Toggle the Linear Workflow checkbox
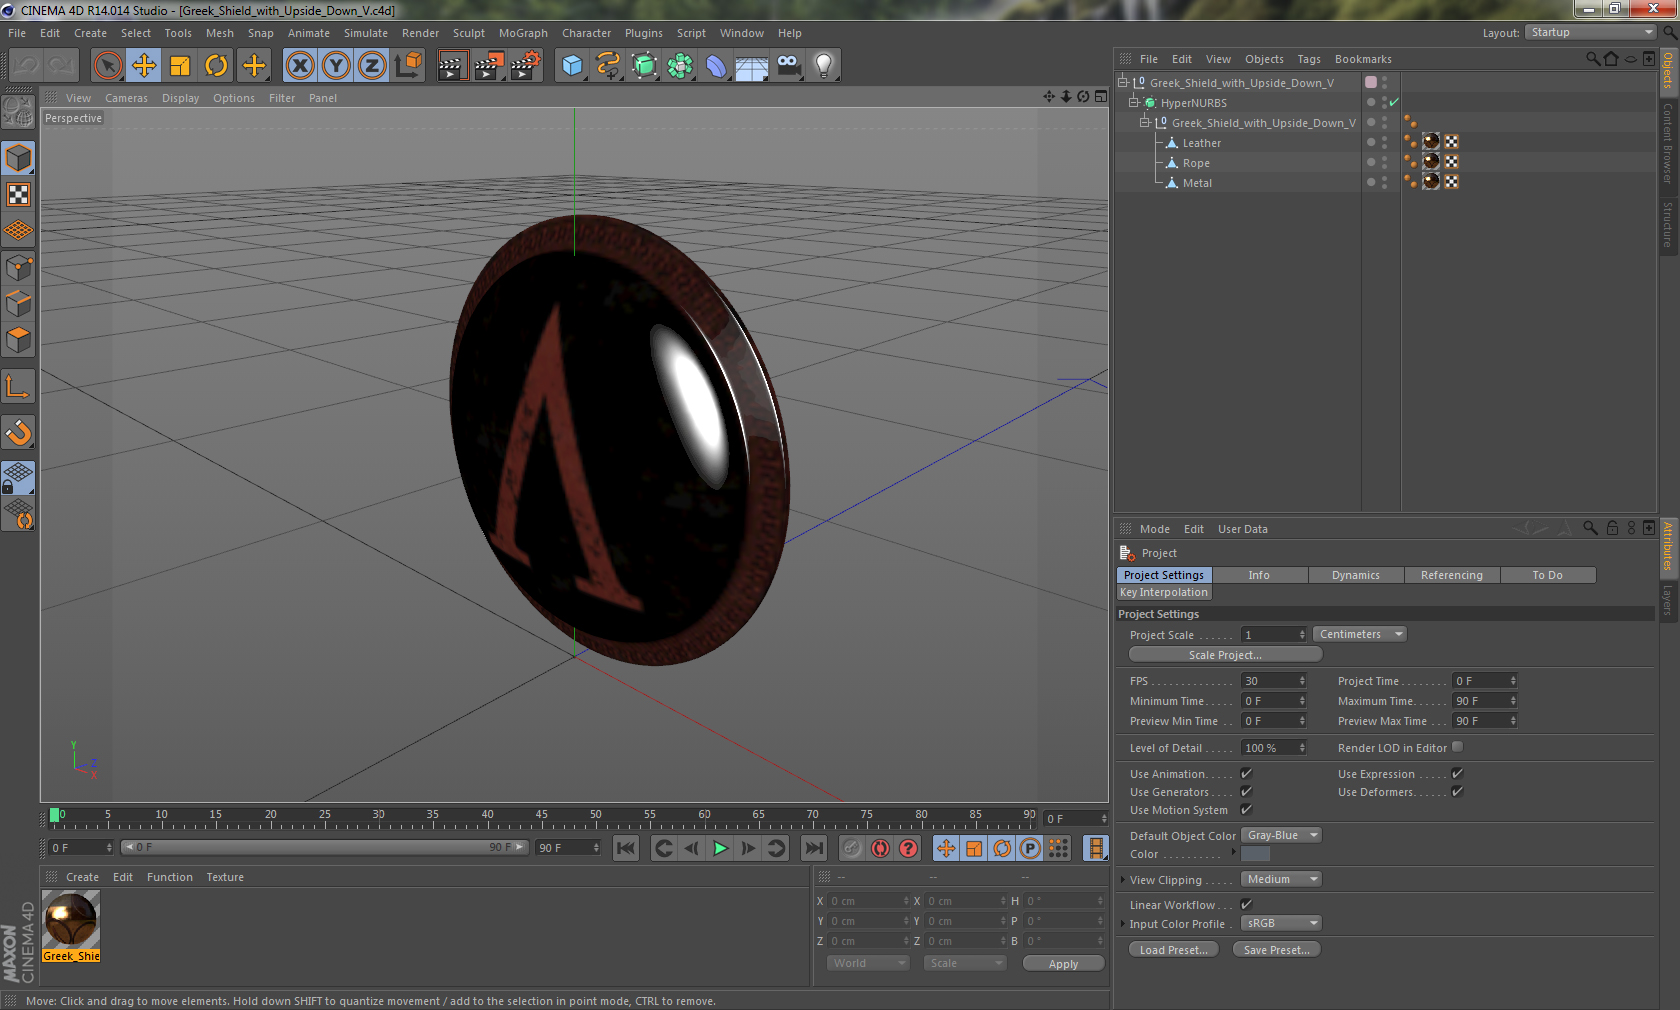The height and width of the screenshot is (1010, 1680). 1246,905
